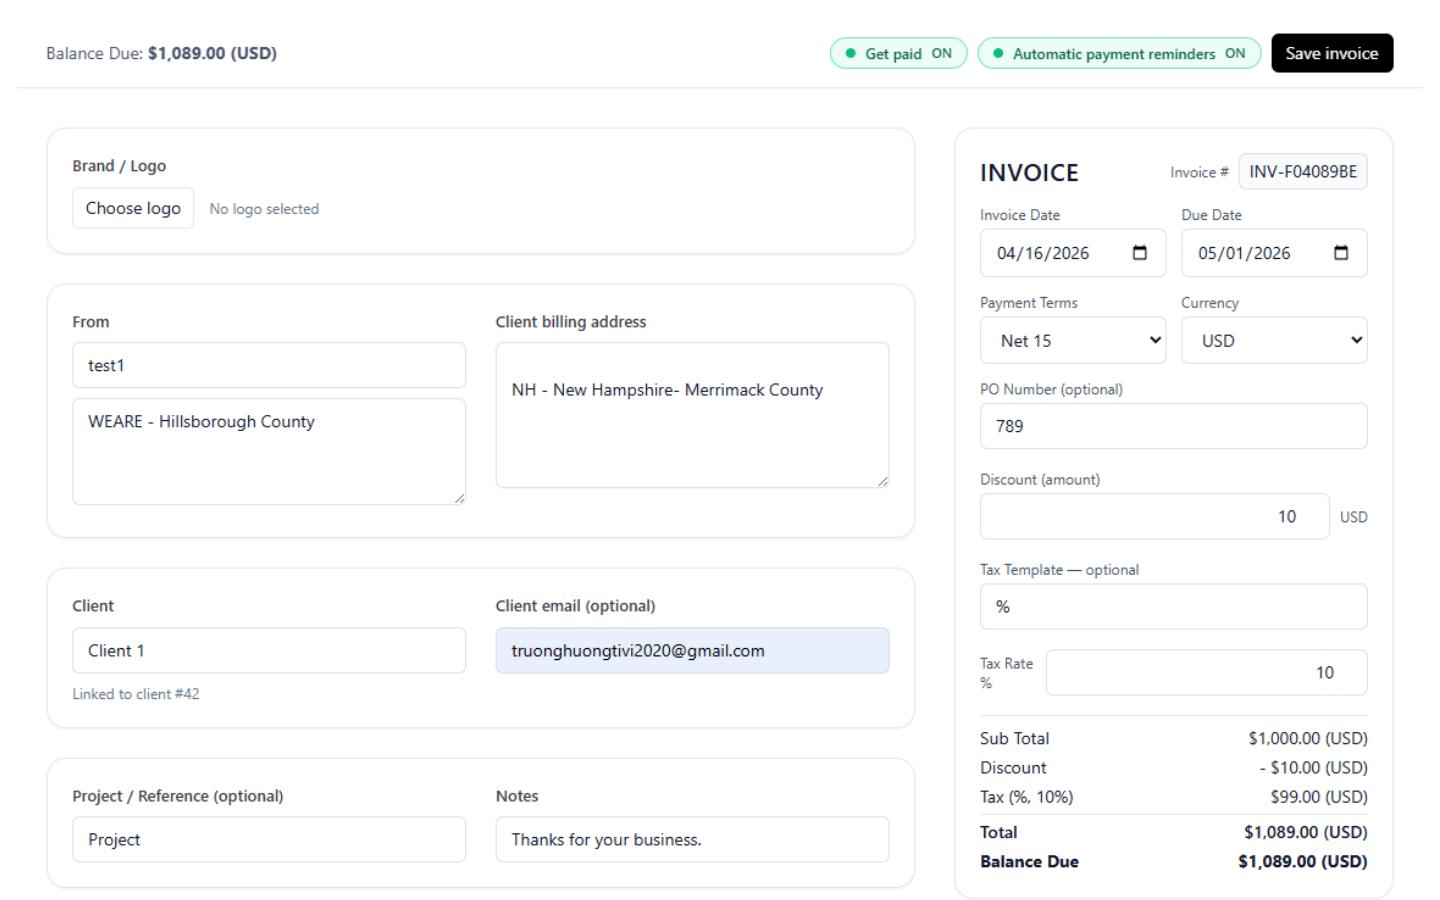Open the Due Date calendar picker icon
The image size is (1440, 900).
(x=1341, y=253)
